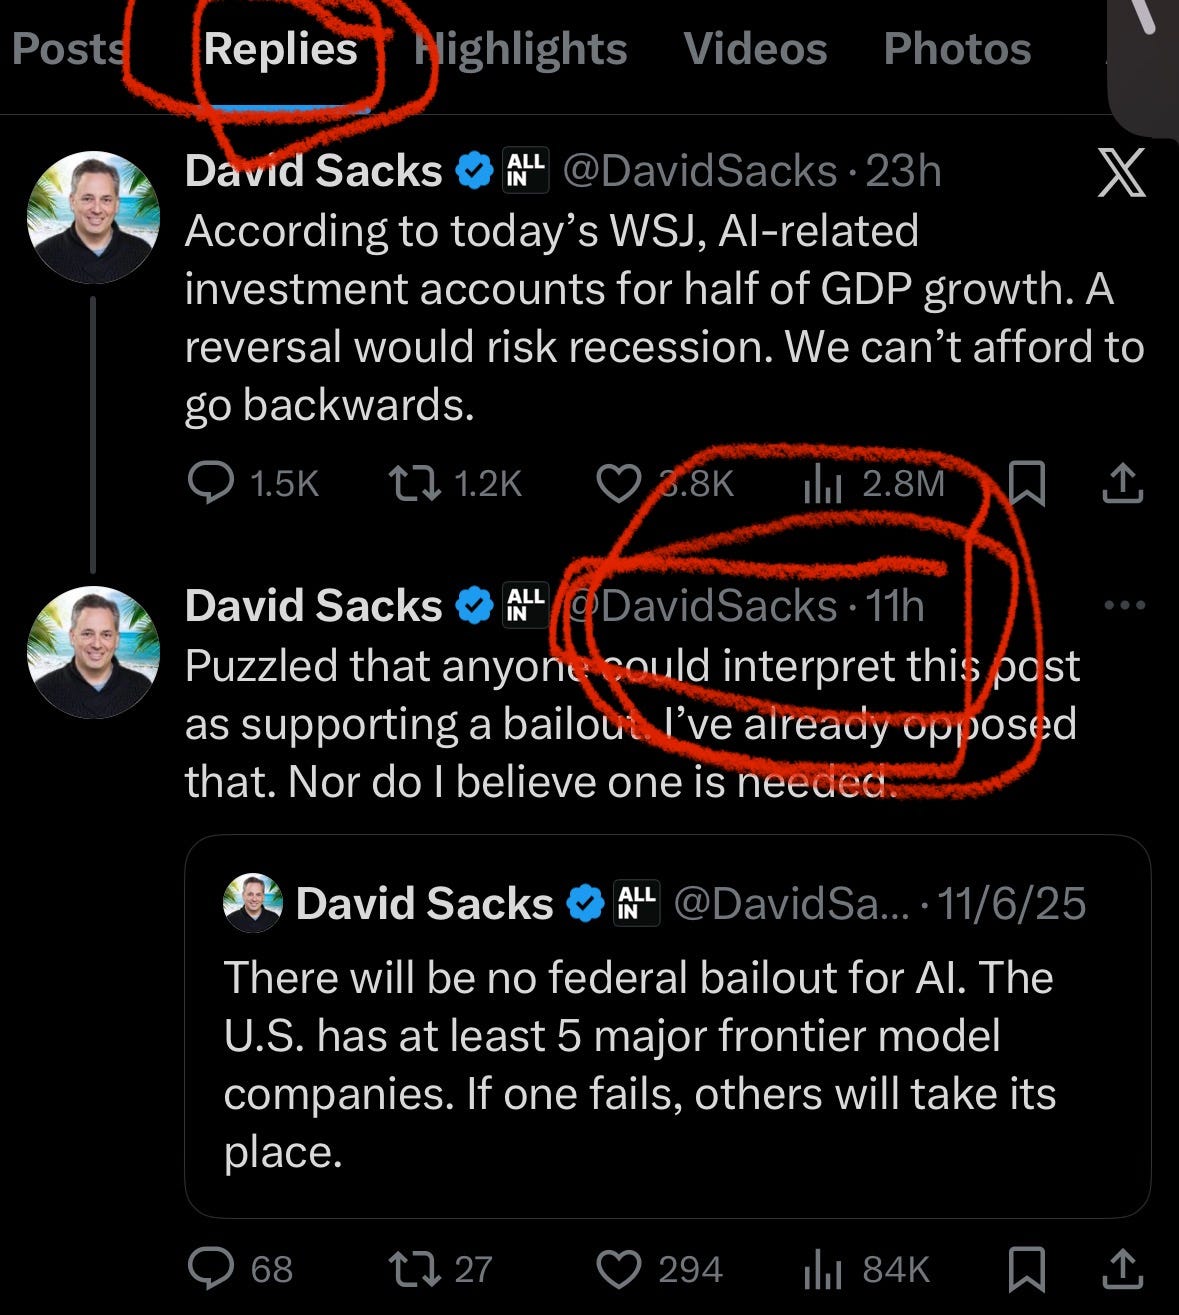View analytics showing 2.8M views

coord(873,484)
